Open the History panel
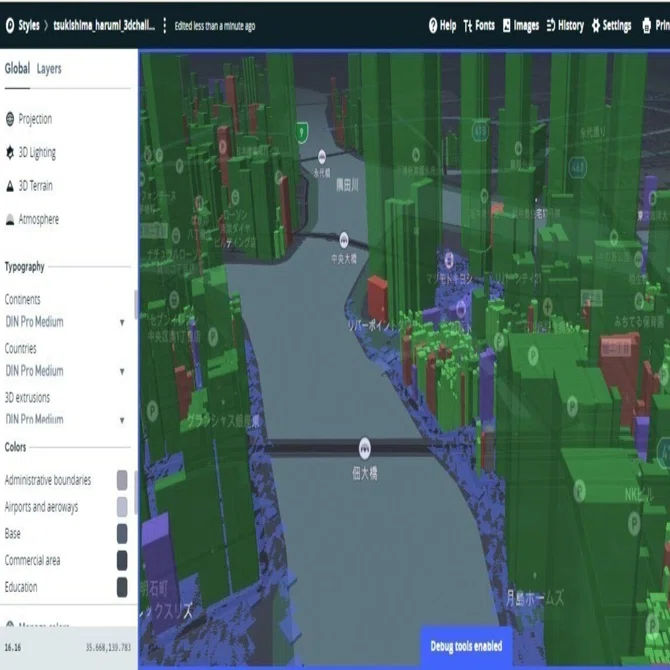 (x=565, y=26)
